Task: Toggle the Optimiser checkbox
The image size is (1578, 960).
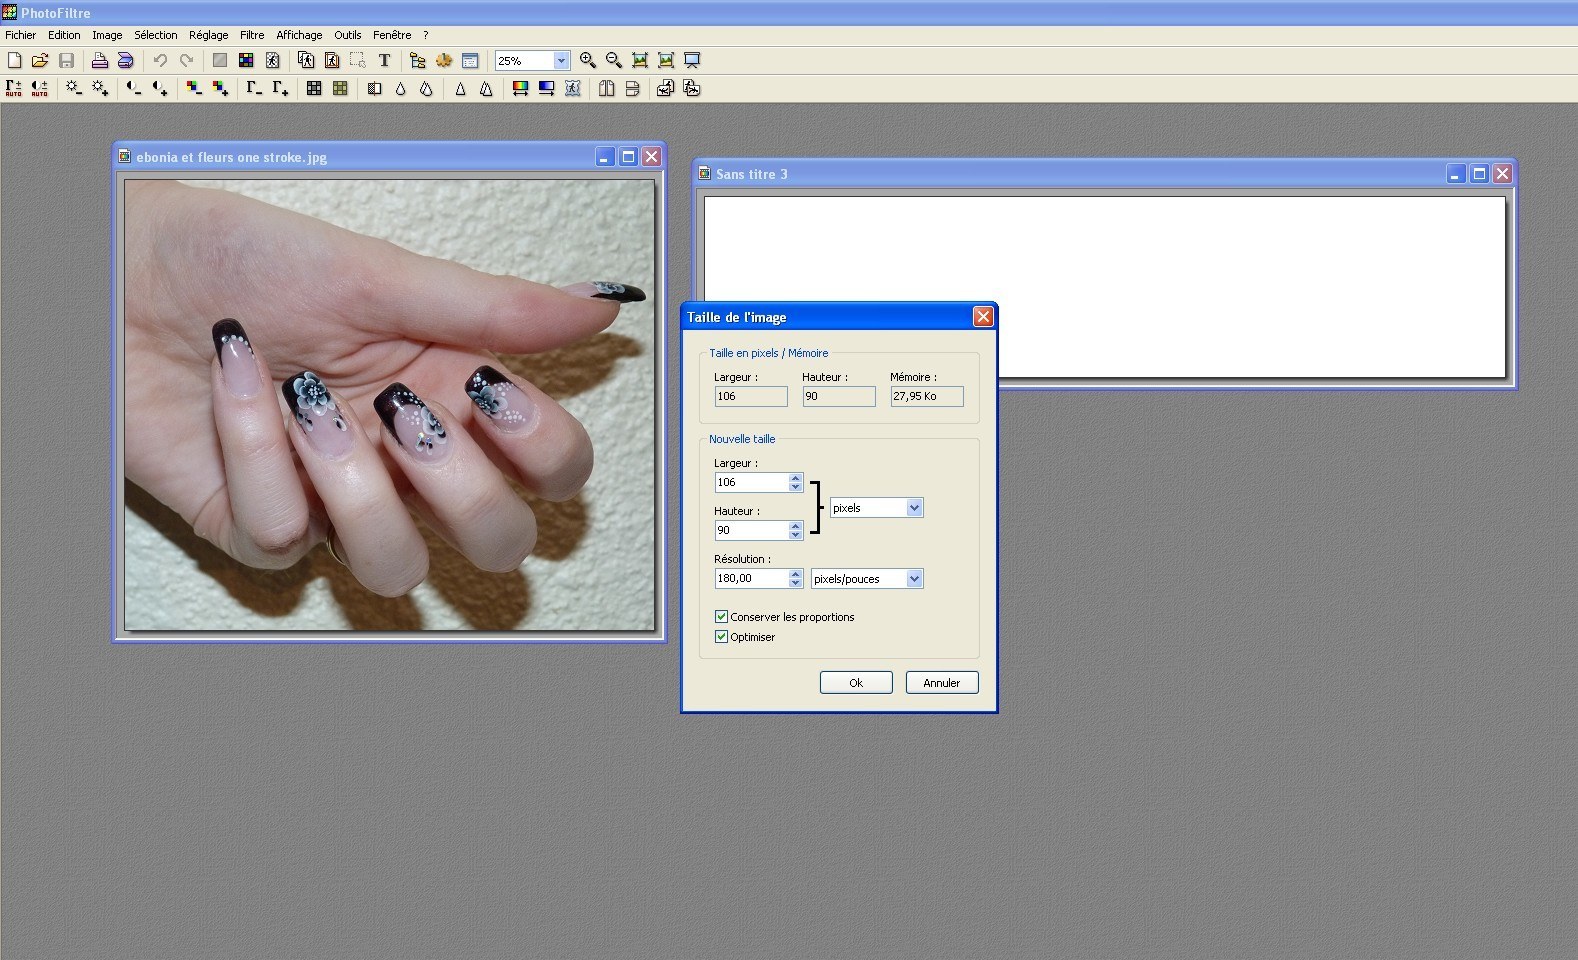Action: (x=721, y=637)
